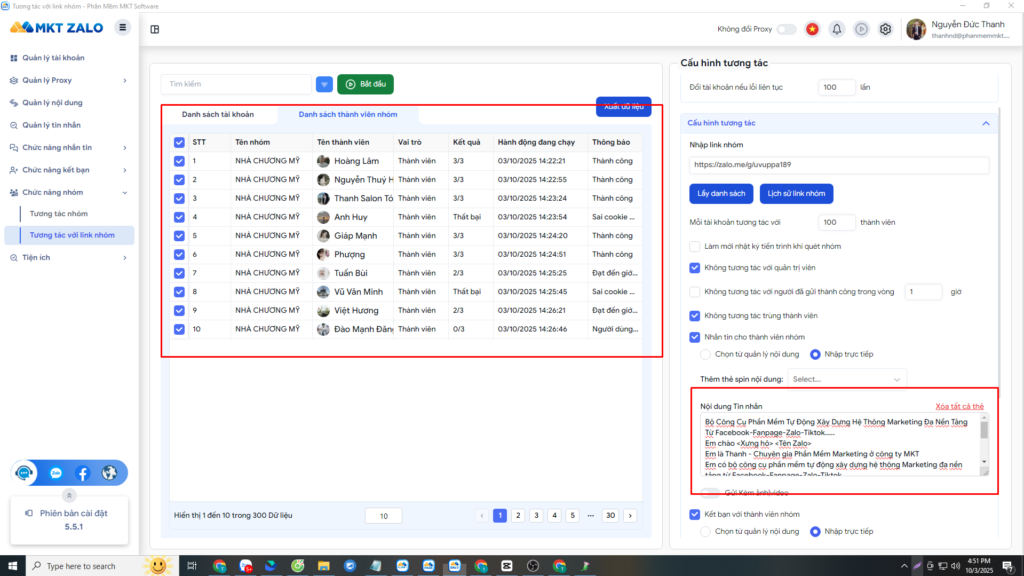
Task: Open OBS Studio icon on the taskbar
Action: point(533,566)
